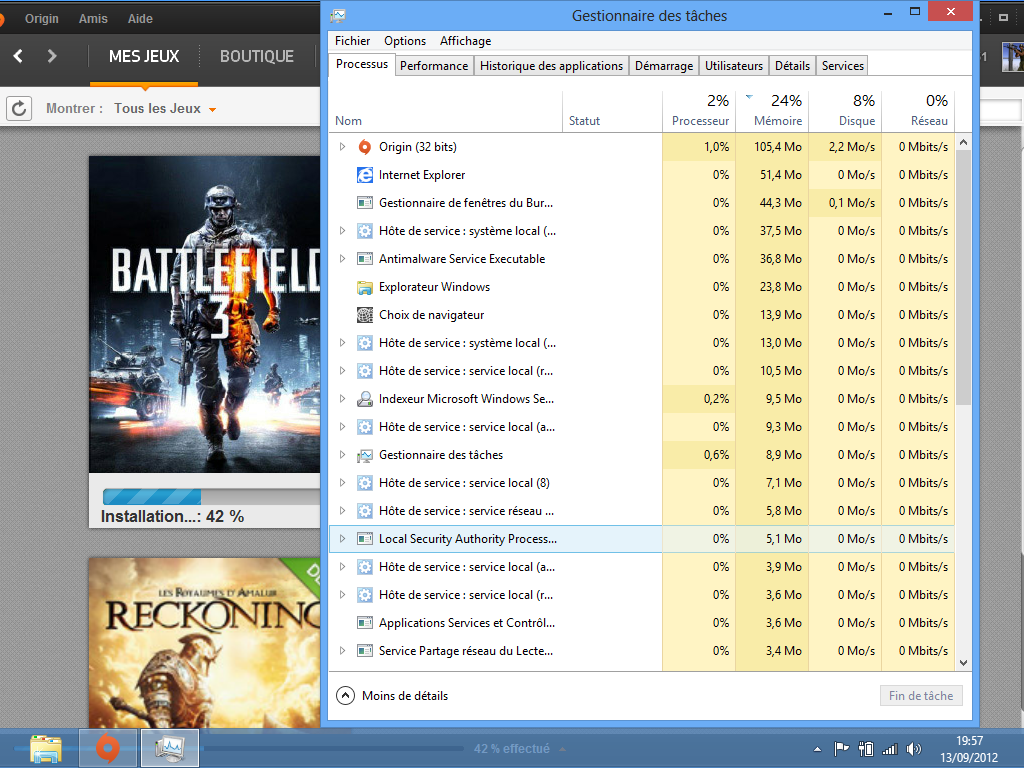
Task: Click the battery power tray icon
Action: tap(866, 749)
